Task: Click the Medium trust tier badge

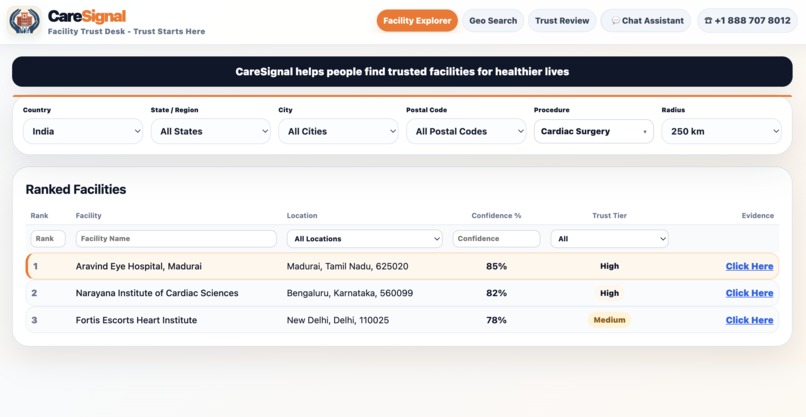Action: [610, 320]
